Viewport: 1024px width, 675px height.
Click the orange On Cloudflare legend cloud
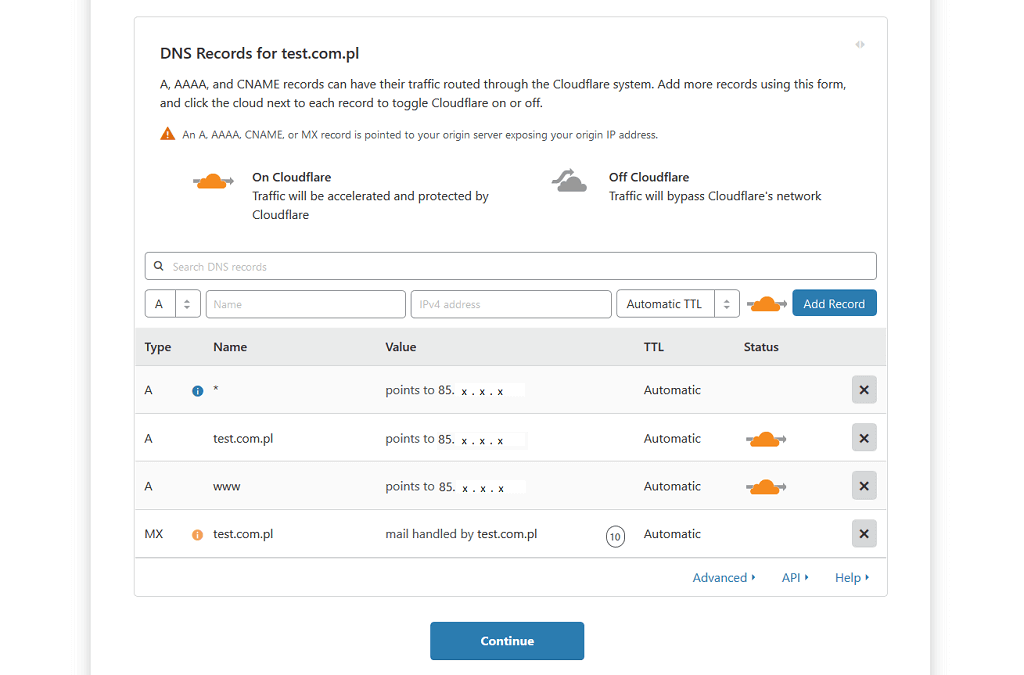coord(213,181)
